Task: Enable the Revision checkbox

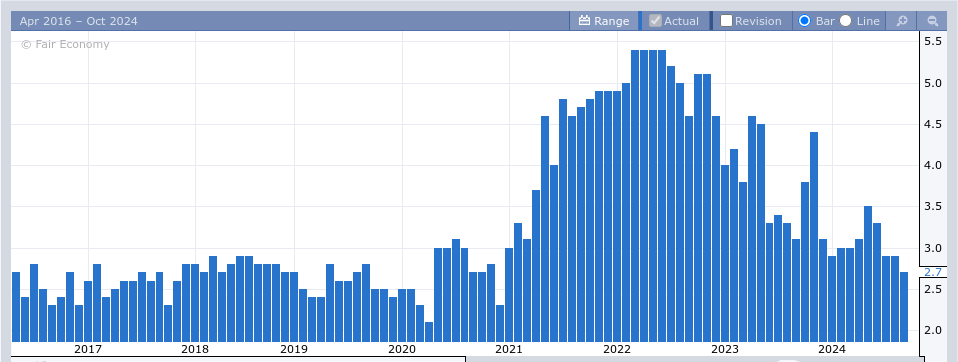Action: click(726, 21)
